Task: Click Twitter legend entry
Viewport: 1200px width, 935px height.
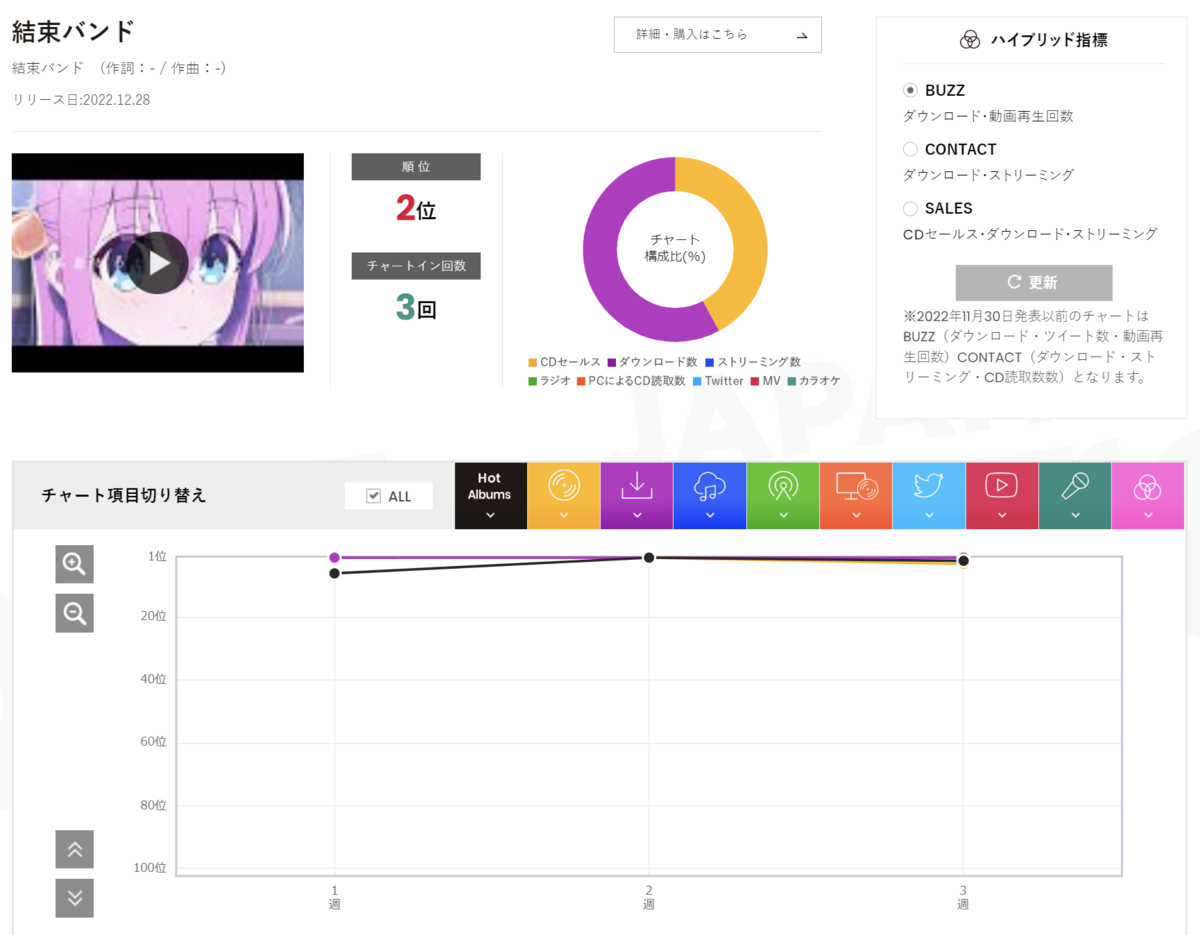Action: [718, 381]
